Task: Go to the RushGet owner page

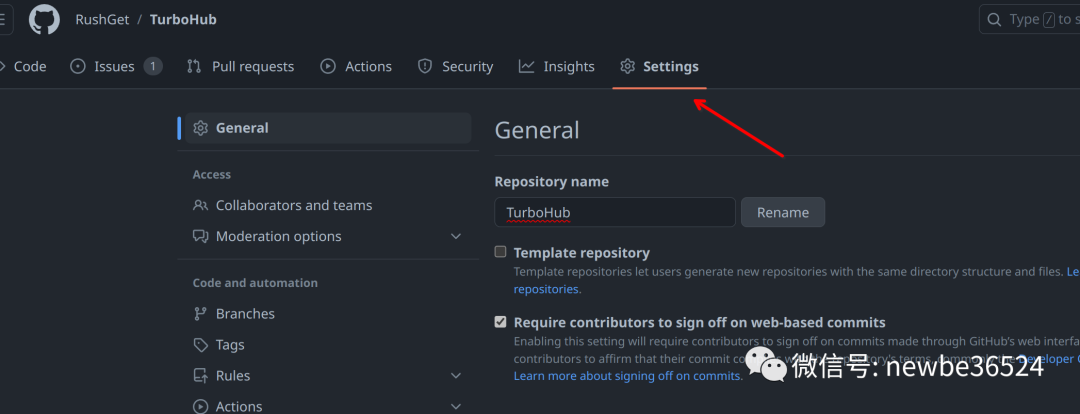Action: click(x=103, y=19)
